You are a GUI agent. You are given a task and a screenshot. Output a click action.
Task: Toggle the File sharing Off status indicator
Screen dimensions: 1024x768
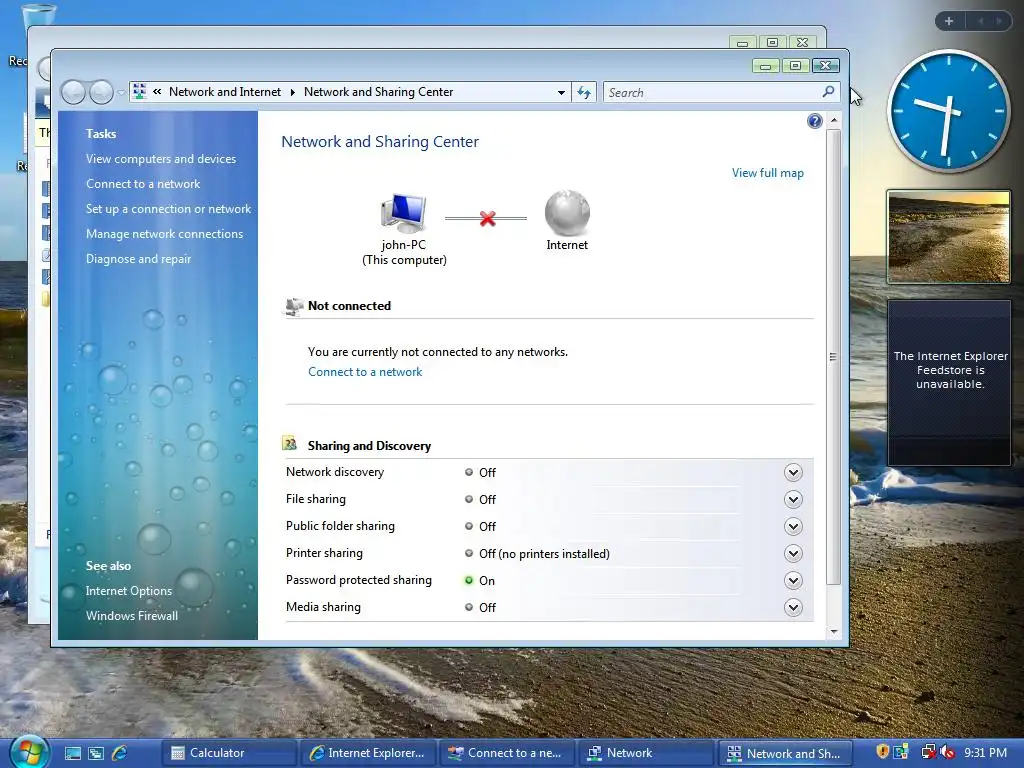click(x=468, y=499)
